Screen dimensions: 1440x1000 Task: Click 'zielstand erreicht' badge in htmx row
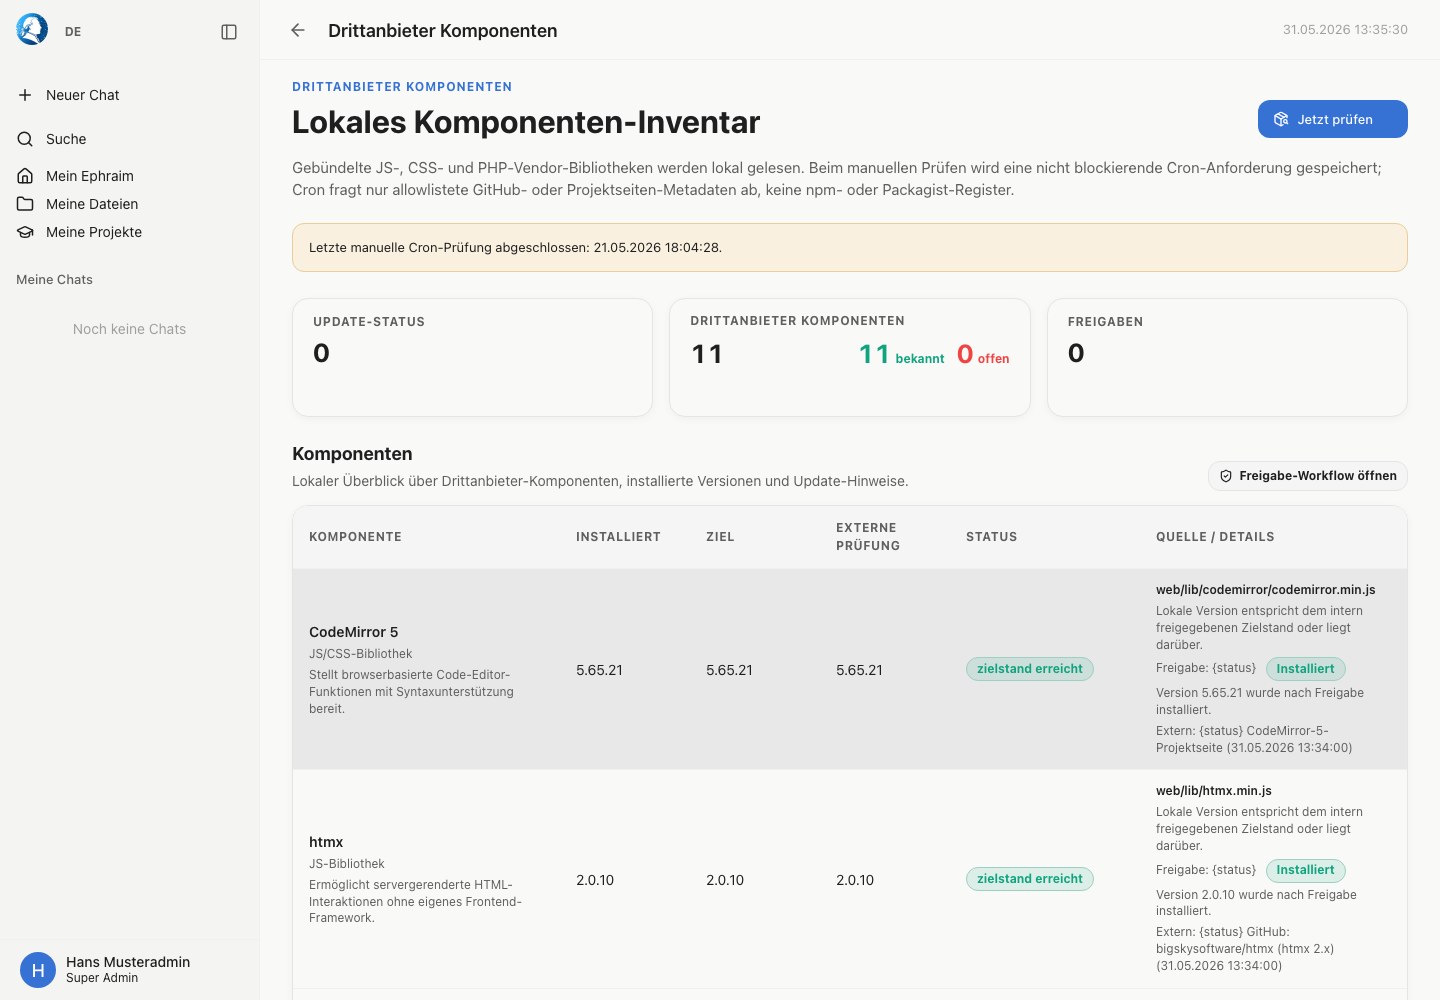1030,879
